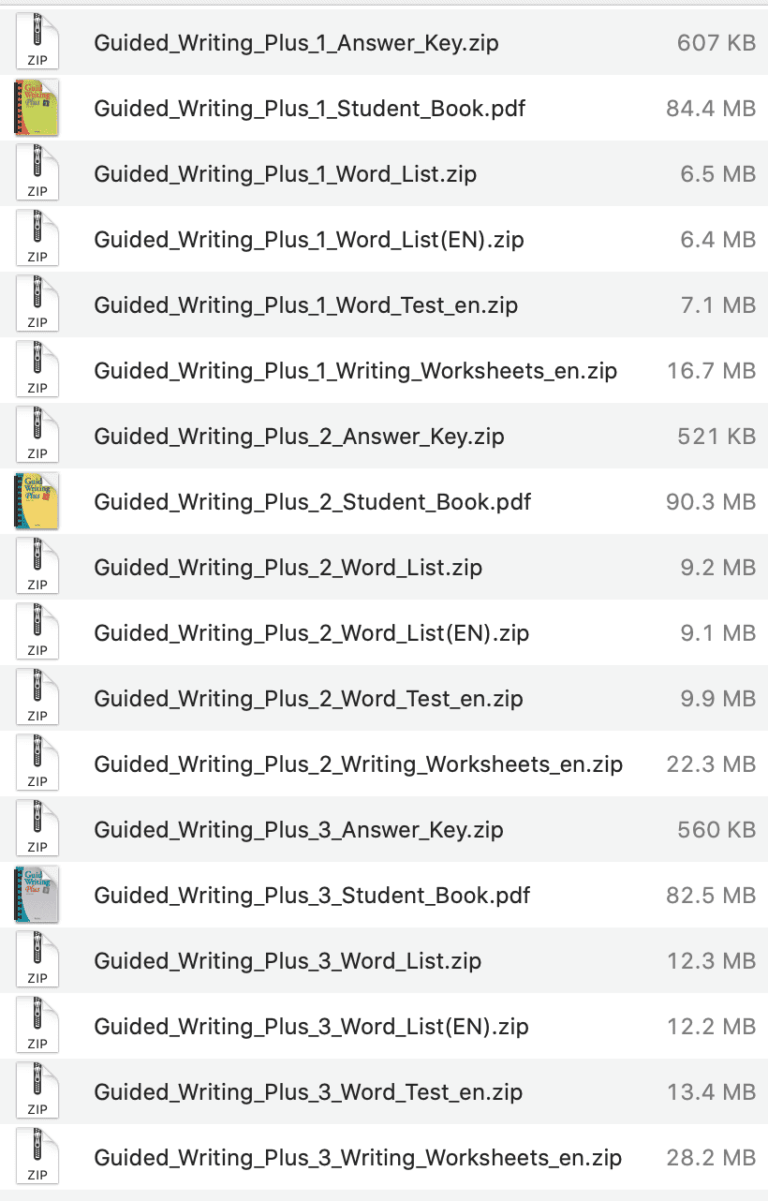Click the ZIP icon beside Guided_Writing_Plus_2_Answer_Key

click(36, 435)
